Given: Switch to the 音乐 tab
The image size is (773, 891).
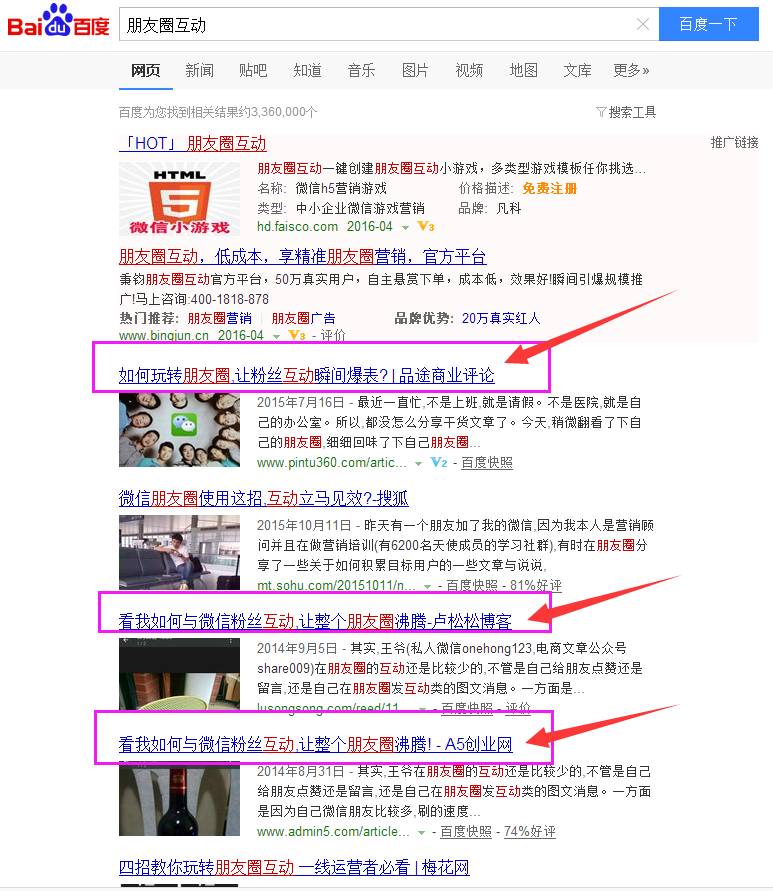Looking at the screenshot, I should point(361,70).
